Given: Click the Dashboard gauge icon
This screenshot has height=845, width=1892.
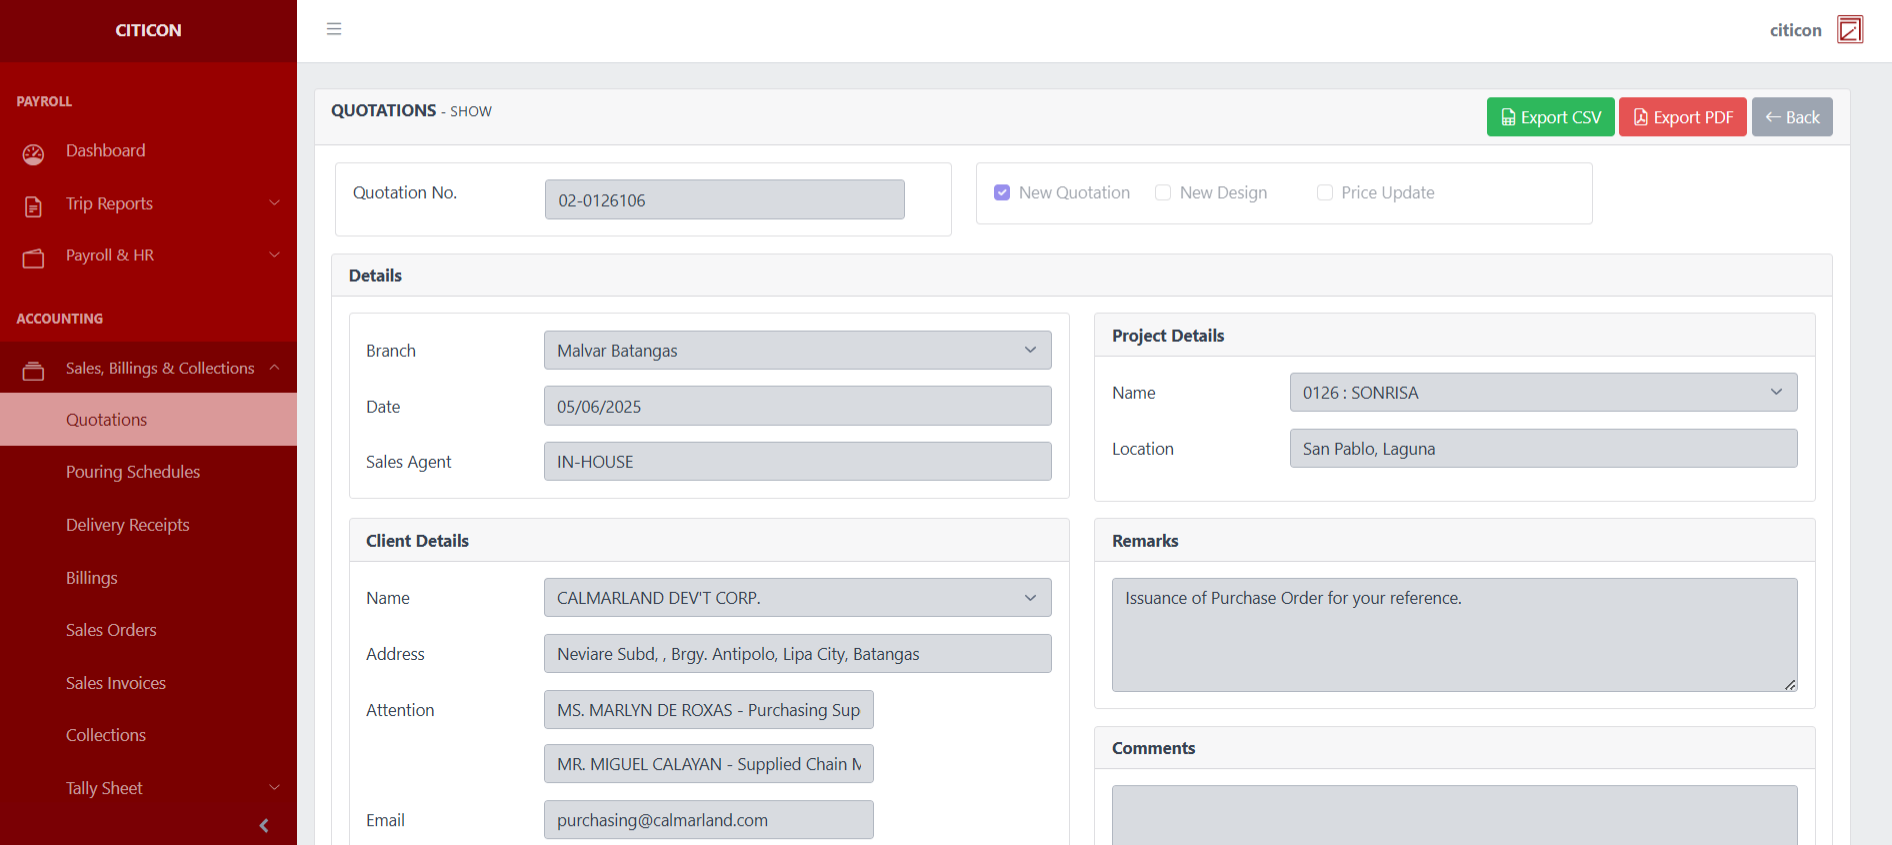Looking at the screenshot, I should (x=33, y=154).
